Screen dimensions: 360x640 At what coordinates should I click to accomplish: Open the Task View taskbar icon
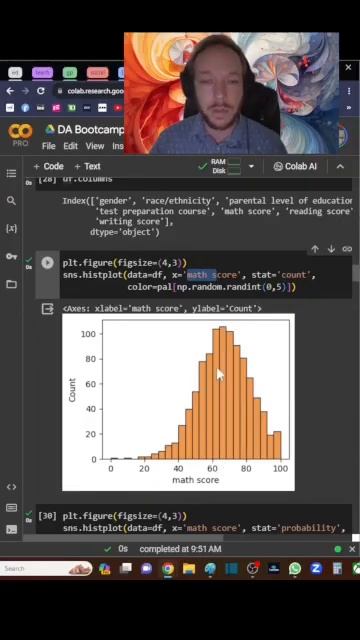(x=126, y=569)
